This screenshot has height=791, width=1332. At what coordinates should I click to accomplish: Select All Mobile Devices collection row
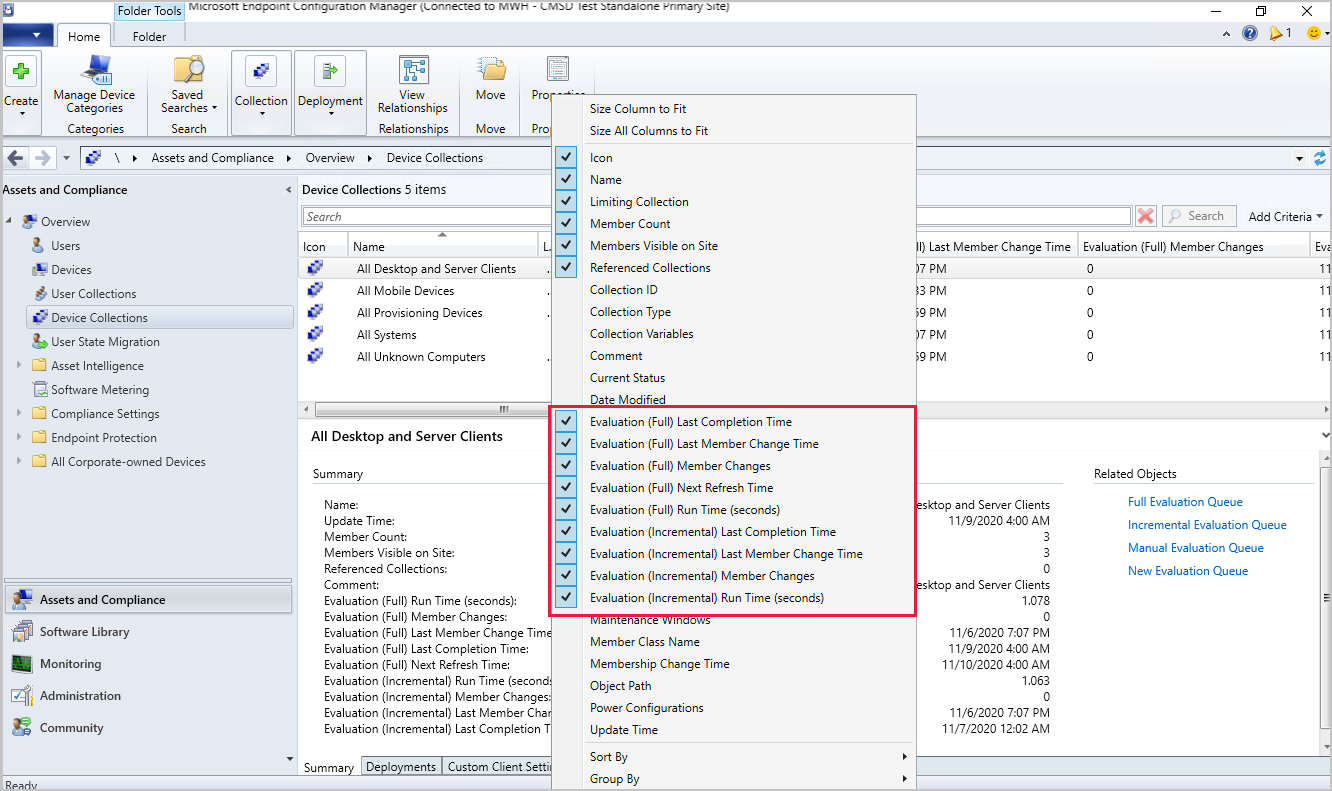[405, 291]
